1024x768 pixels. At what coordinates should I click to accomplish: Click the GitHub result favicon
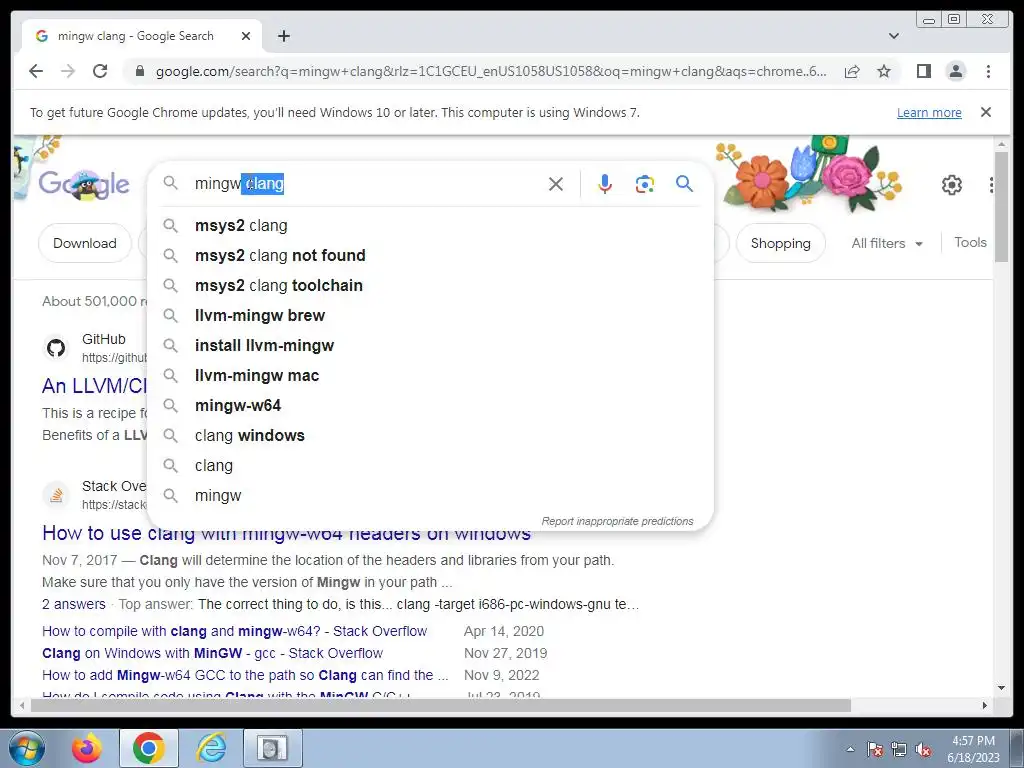coord(56,348)
